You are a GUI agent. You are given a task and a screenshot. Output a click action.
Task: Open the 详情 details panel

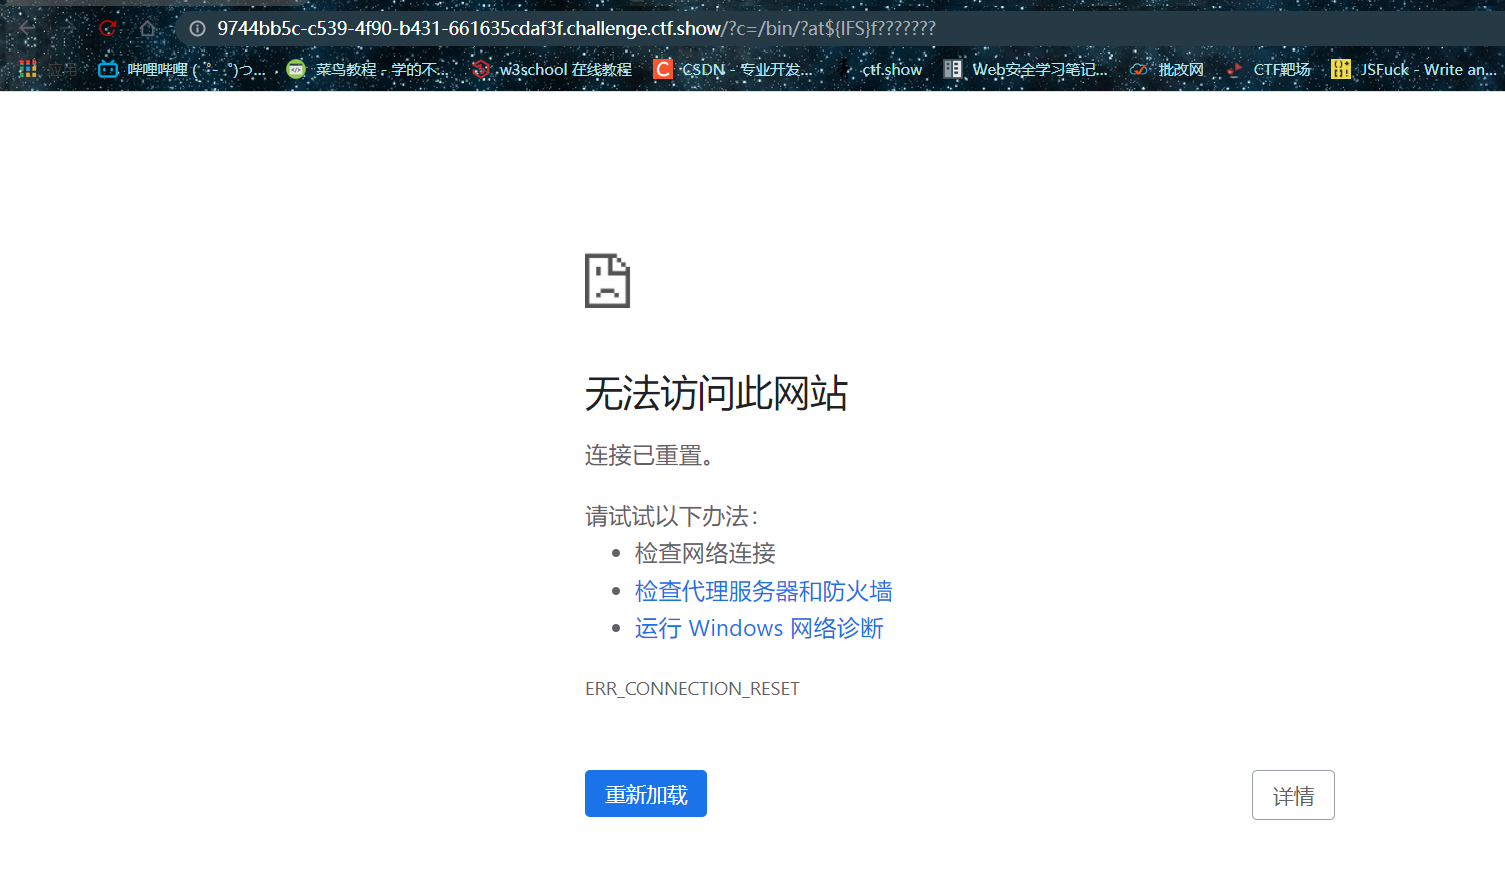1293,794
